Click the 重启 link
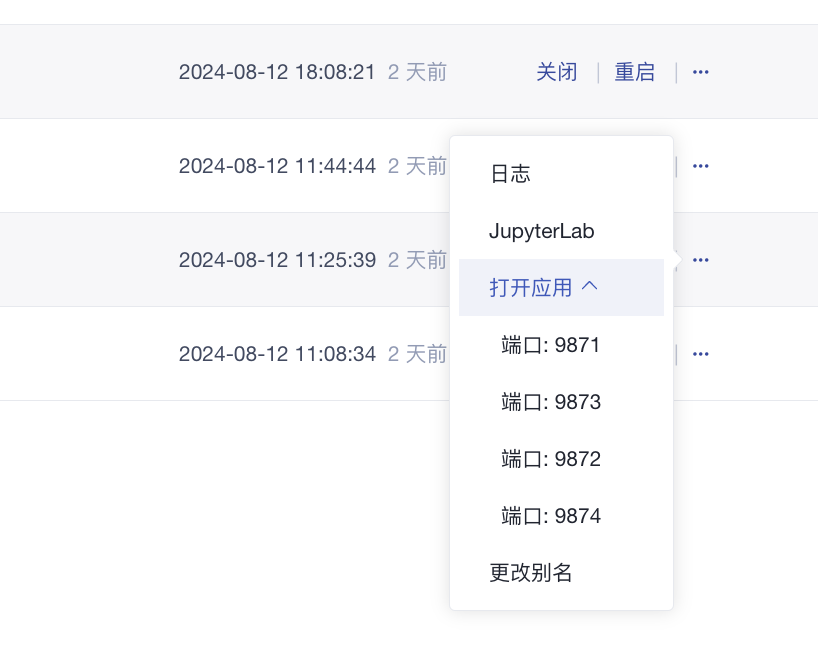Screen dimensions: 818x650 634,72
